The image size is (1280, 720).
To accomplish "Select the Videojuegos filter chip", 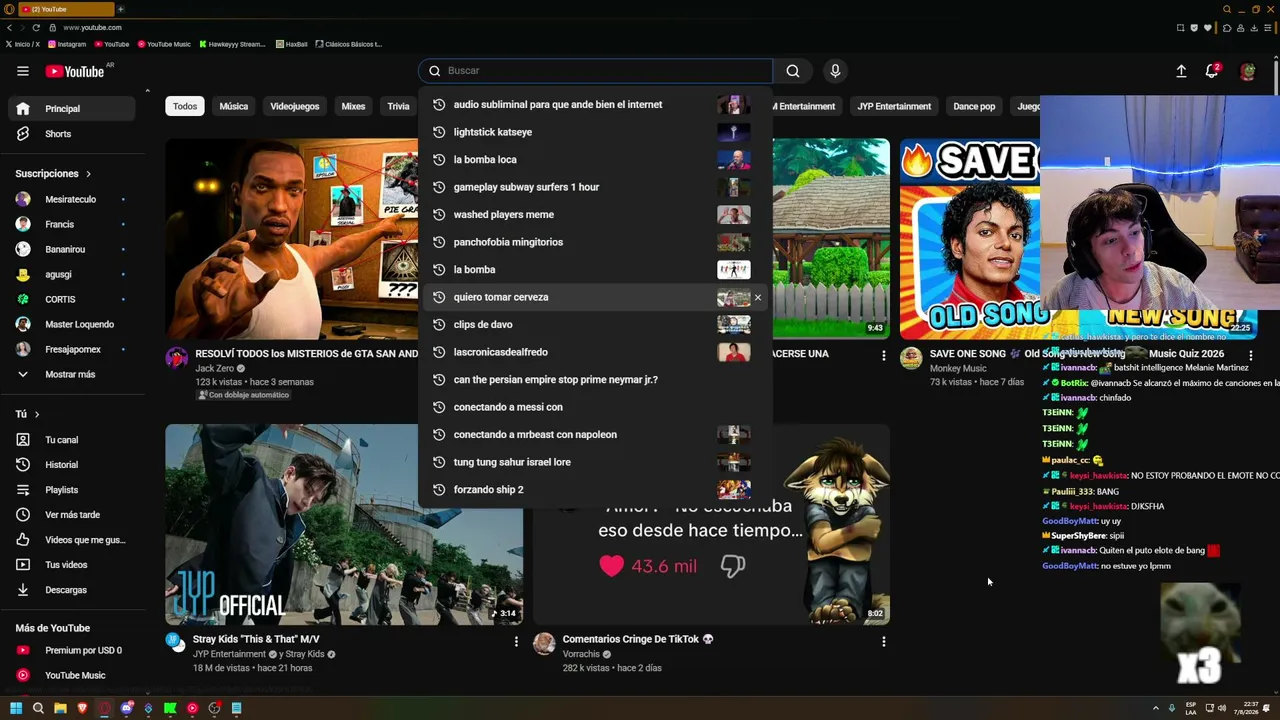I will pyautogui.click(x=295, y=106).
